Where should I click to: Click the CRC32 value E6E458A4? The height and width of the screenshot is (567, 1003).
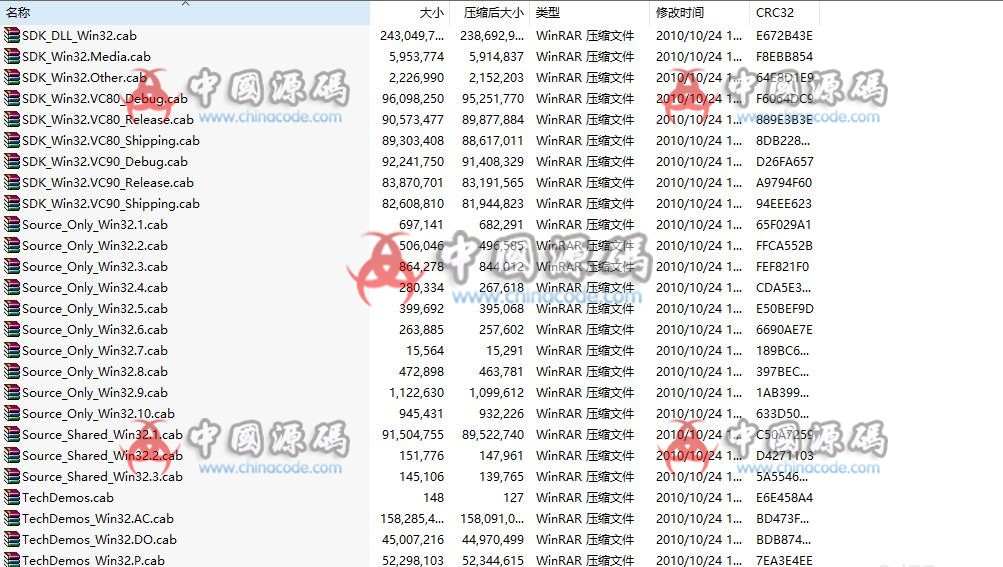(x=784, y=498)
